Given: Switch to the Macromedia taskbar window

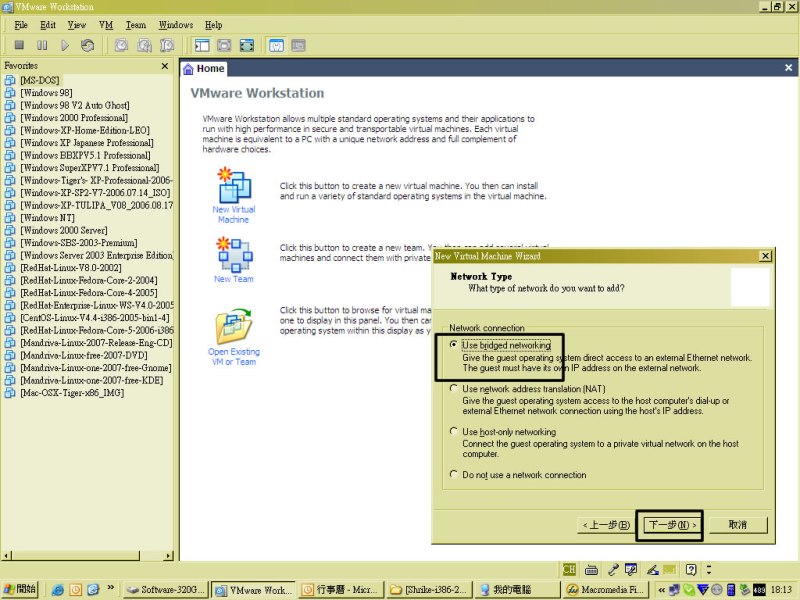Looking at the screenshot, I should pos(605,590).
